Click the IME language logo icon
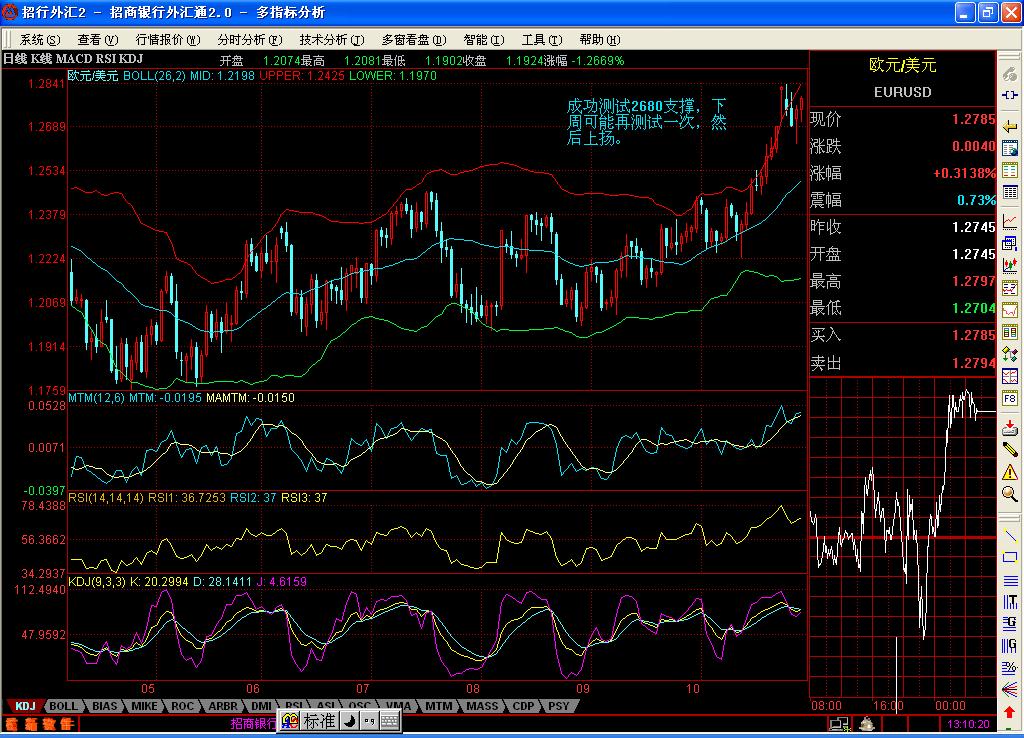Image resolution: width=1024 pixels, height=738 pixels. pyautogui.click(x=291, y=721)
